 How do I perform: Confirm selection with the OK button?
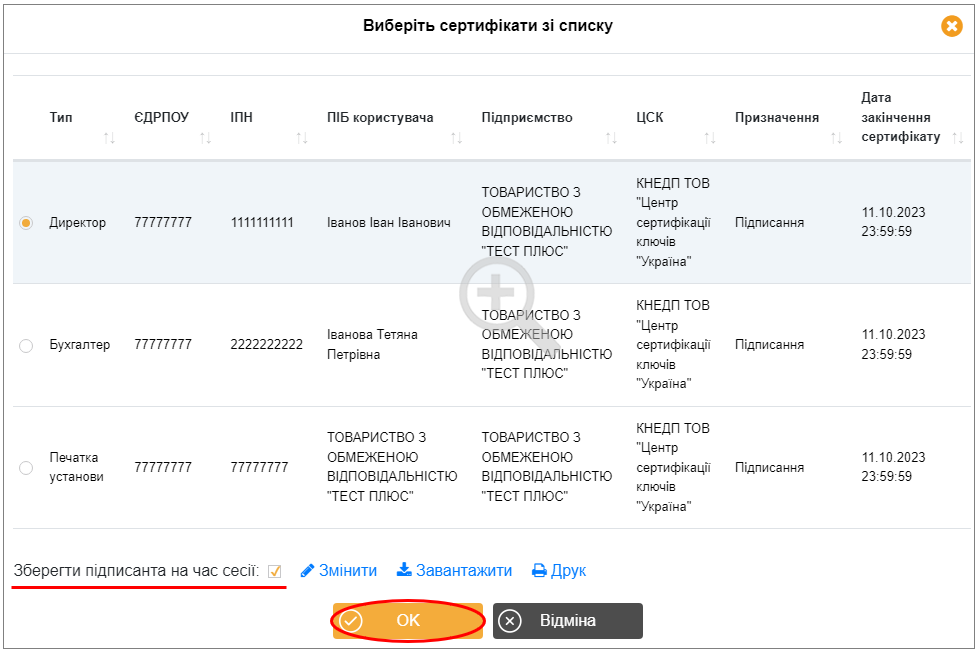click(x=408, y=621)
